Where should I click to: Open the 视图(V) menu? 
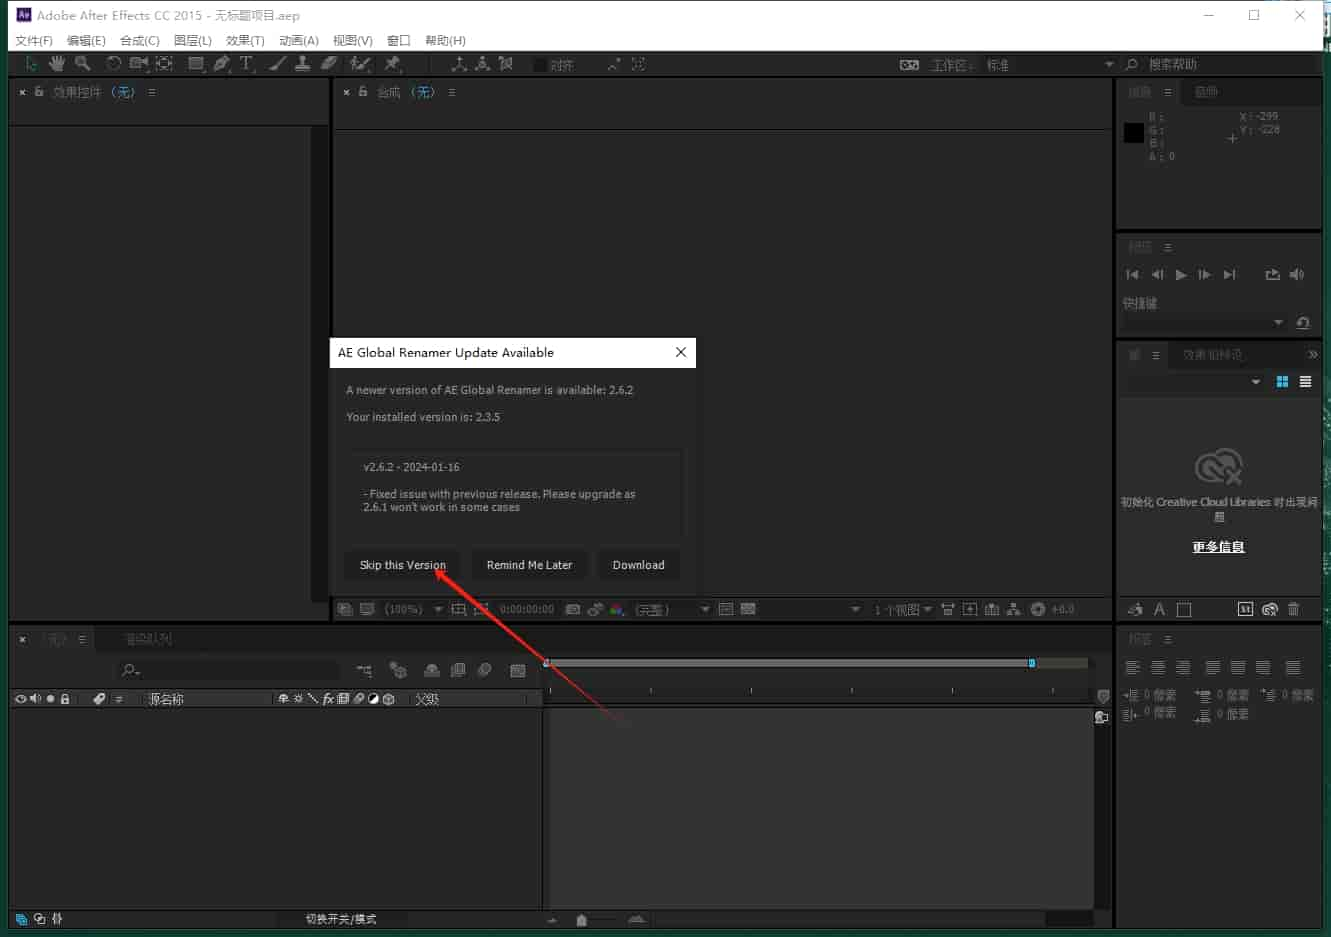click(x=353, y=41)
